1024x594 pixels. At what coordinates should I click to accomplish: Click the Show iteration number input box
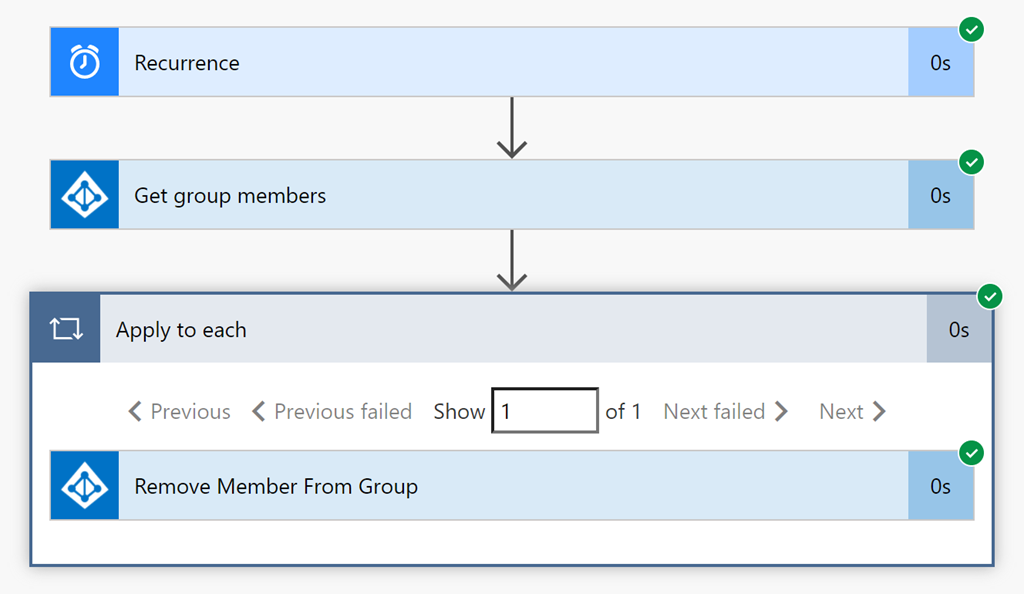point(545,411)
